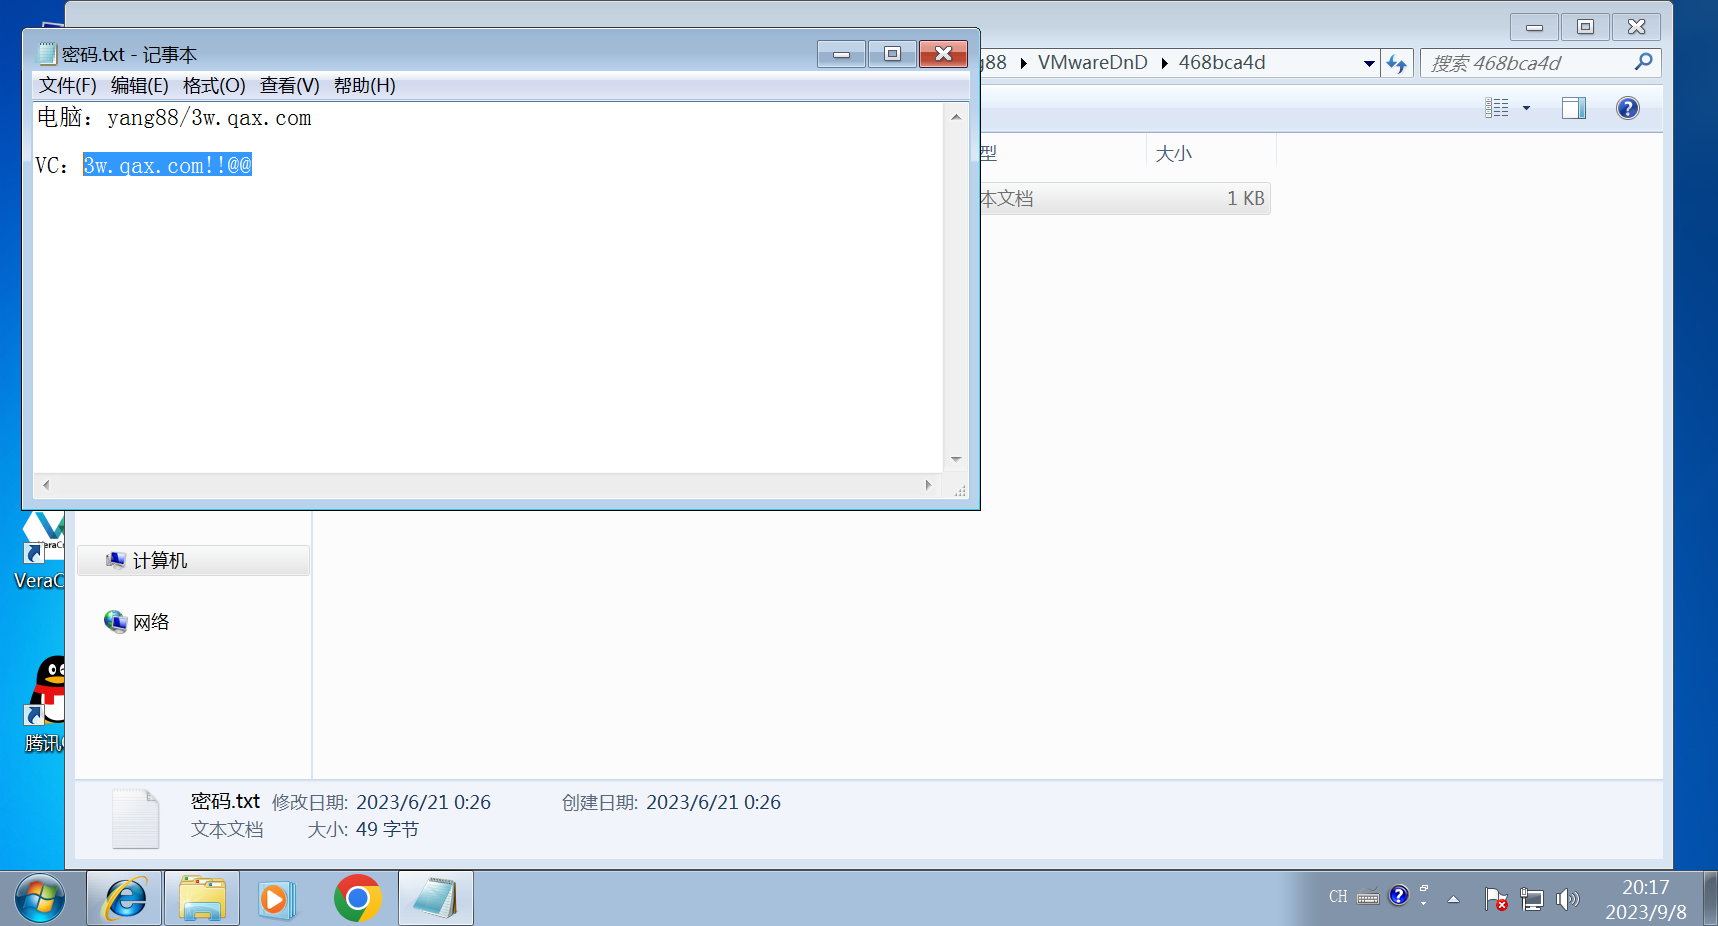
Task: Click the 大小 column header
Action: 1173,154
